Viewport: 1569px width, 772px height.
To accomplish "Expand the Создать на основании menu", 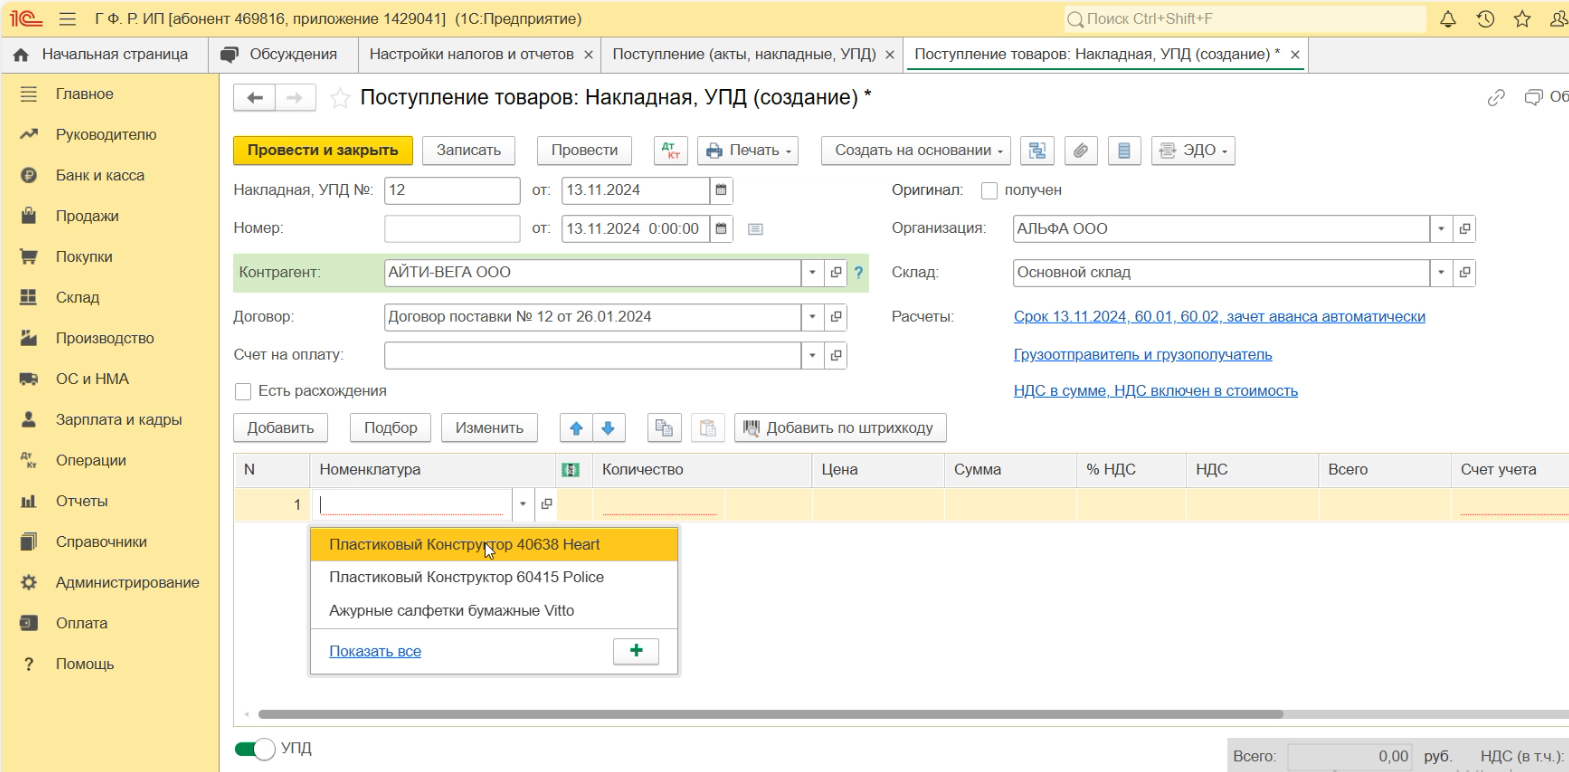I will [x=915, y=151].
